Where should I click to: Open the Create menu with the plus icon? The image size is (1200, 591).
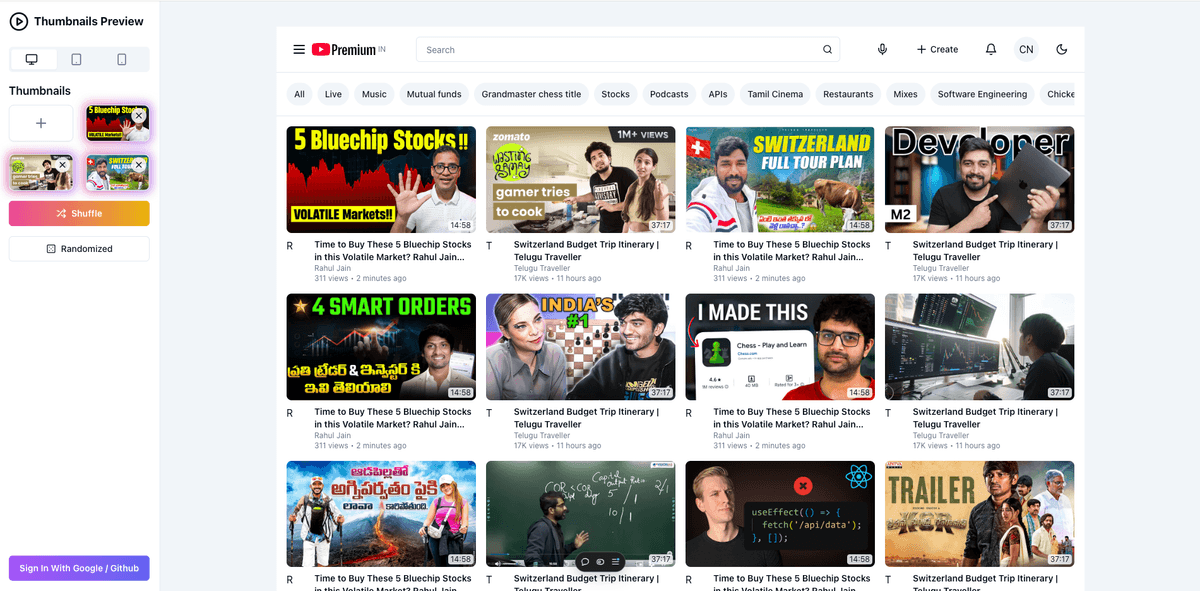(937, 49)
